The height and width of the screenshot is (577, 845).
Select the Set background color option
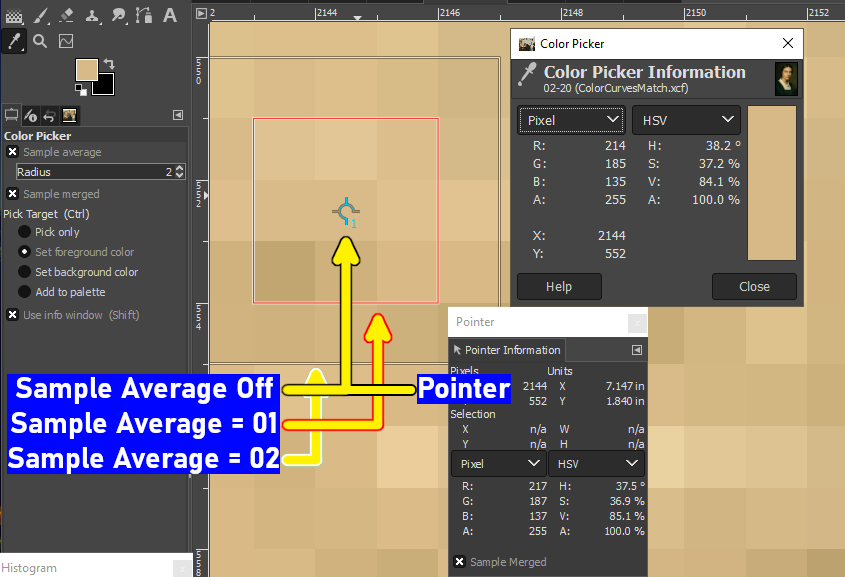coord(24,272)
